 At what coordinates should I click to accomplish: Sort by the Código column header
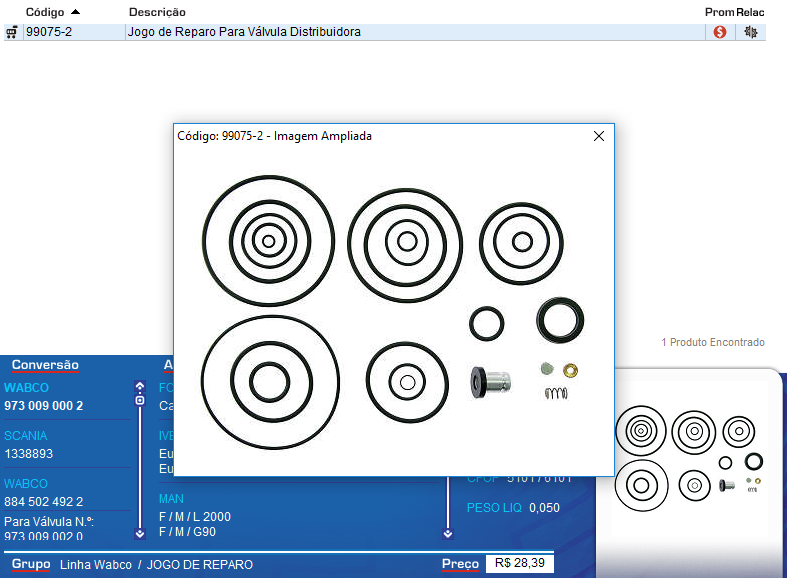click(x=45, y=12)
